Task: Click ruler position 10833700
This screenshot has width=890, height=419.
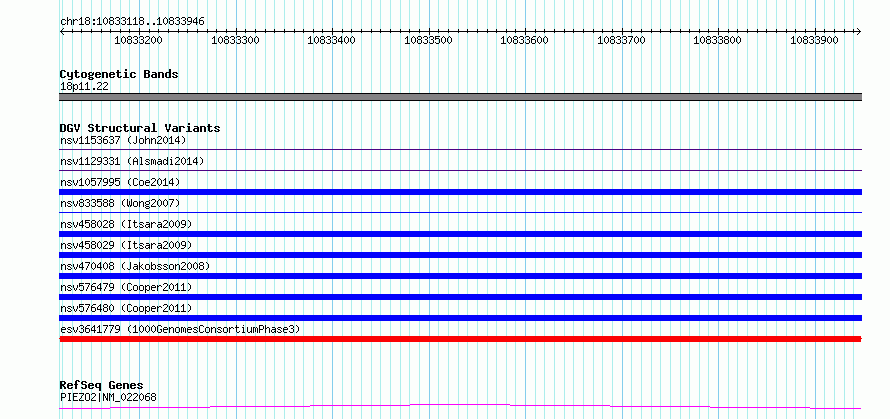Action: (x=622, y=40)
